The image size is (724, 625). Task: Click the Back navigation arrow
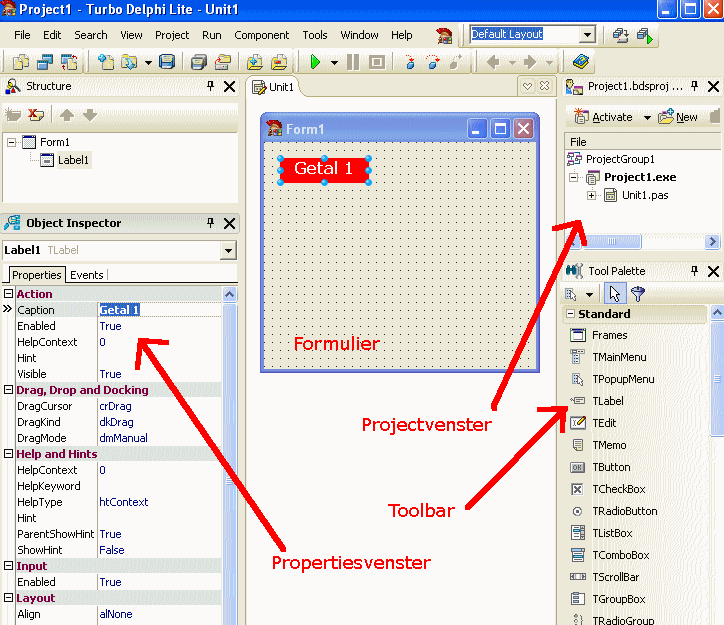pyautogui.click(x=494, y=62)
